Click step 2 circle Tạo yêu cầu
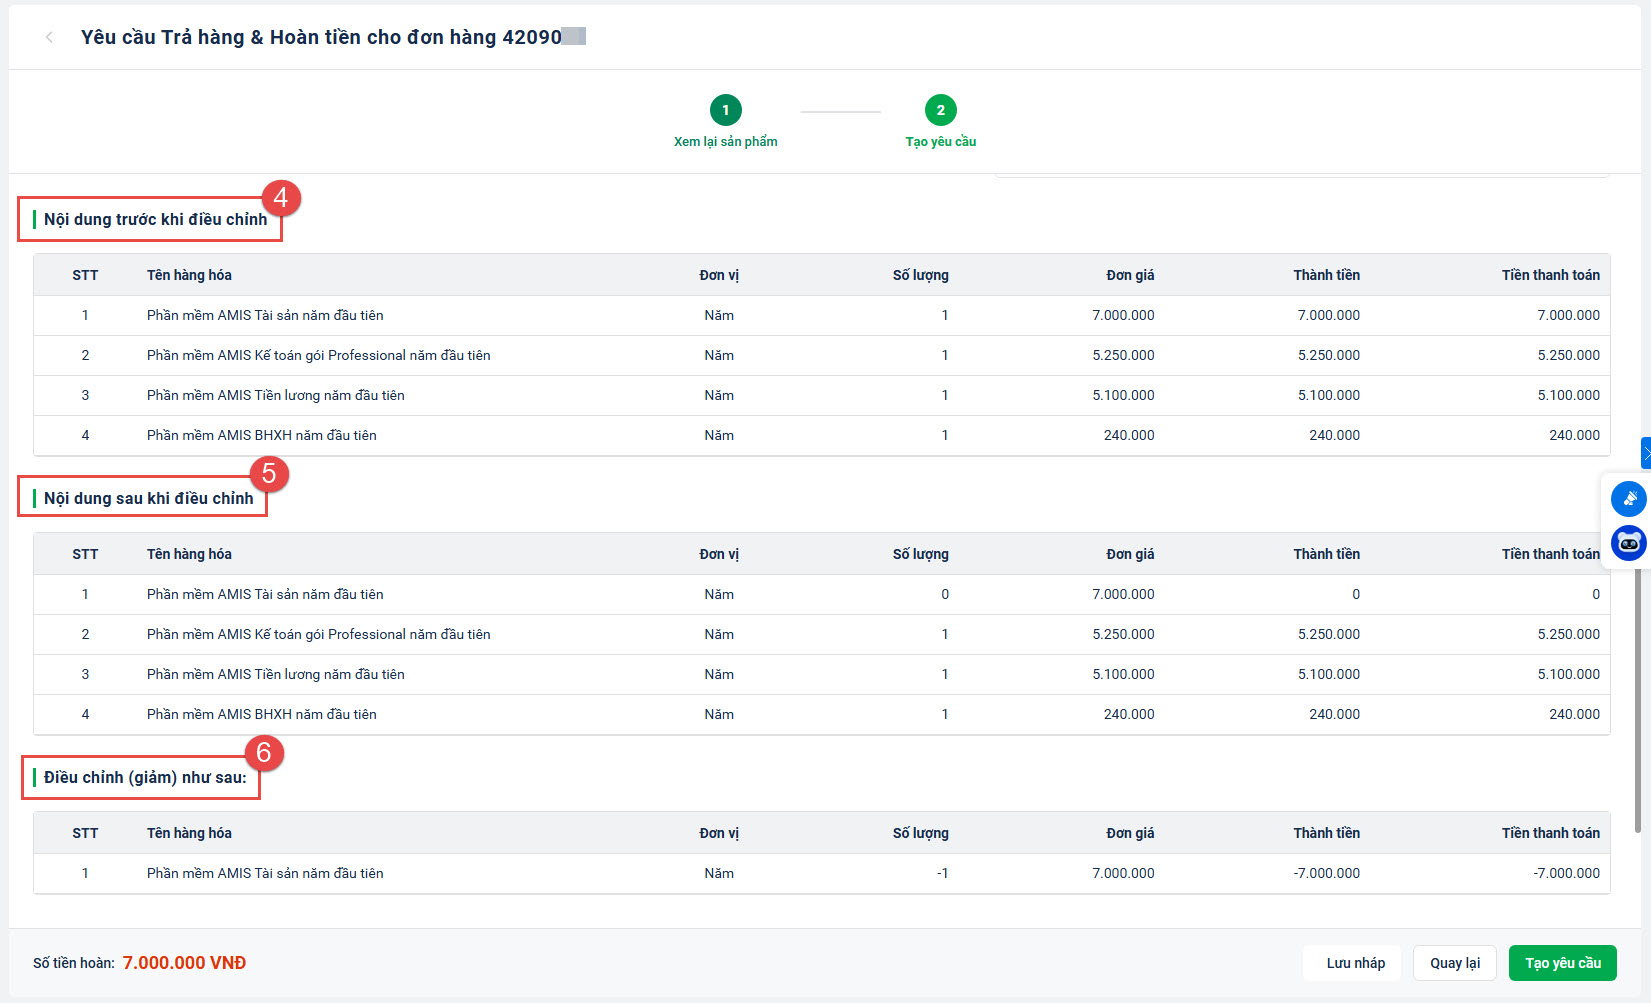The width and height of the screenshot is (1651, 1003). point(940,110)
